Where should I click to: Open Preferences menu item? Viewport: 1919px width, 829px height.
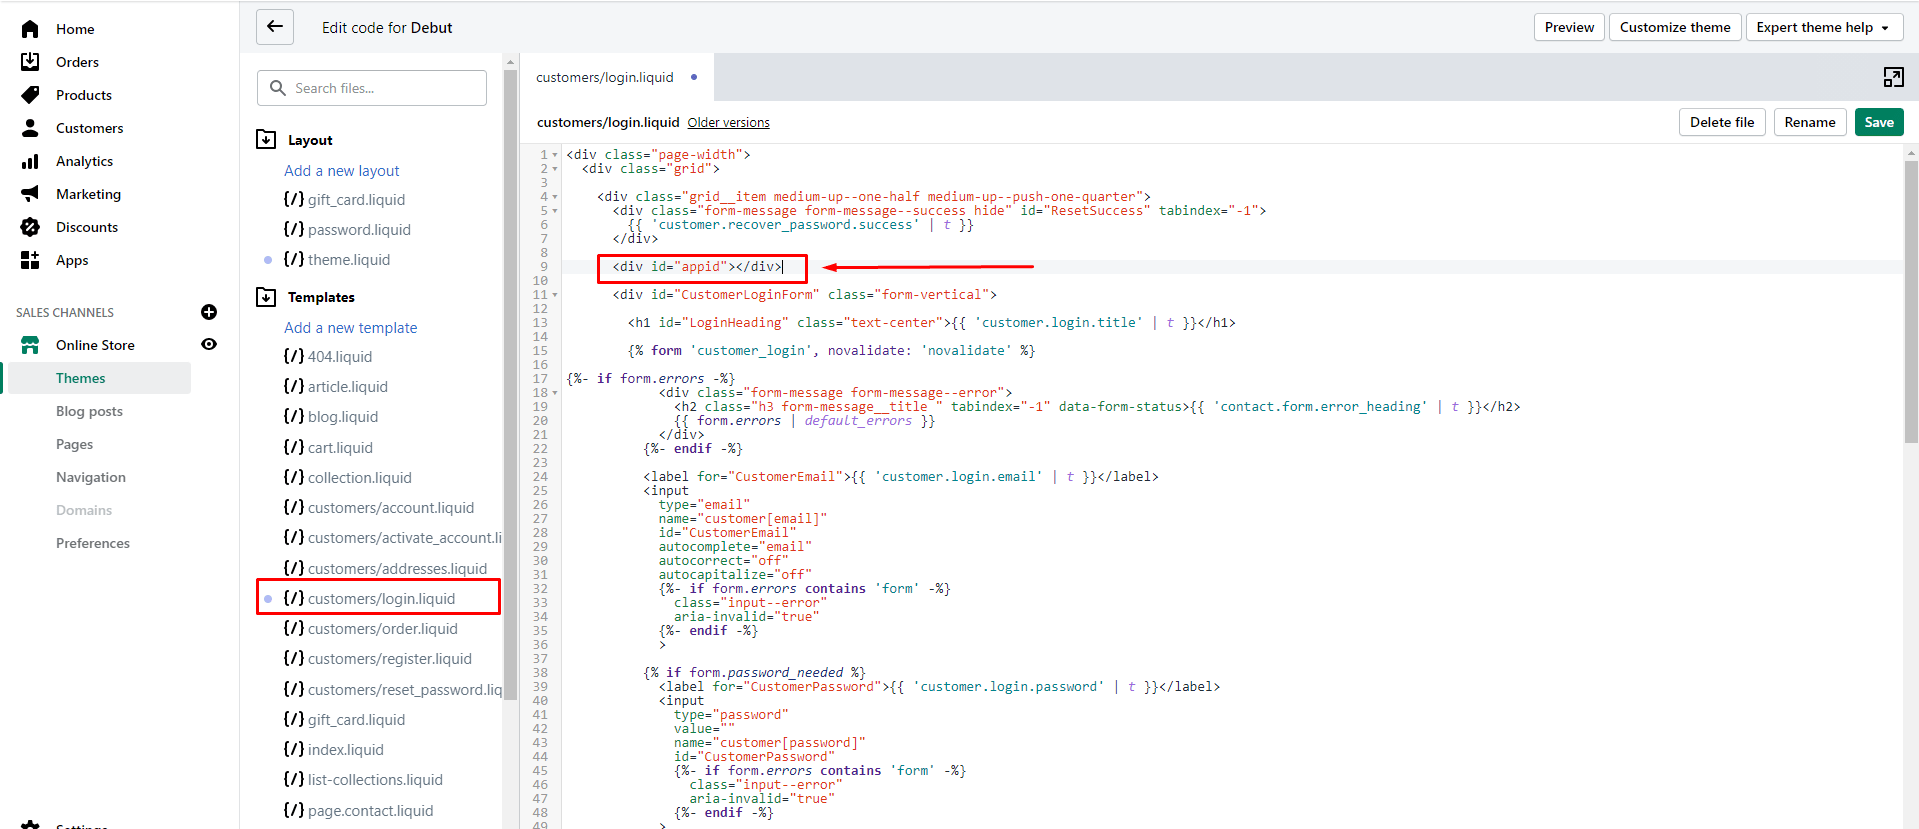tap(93, 543)
